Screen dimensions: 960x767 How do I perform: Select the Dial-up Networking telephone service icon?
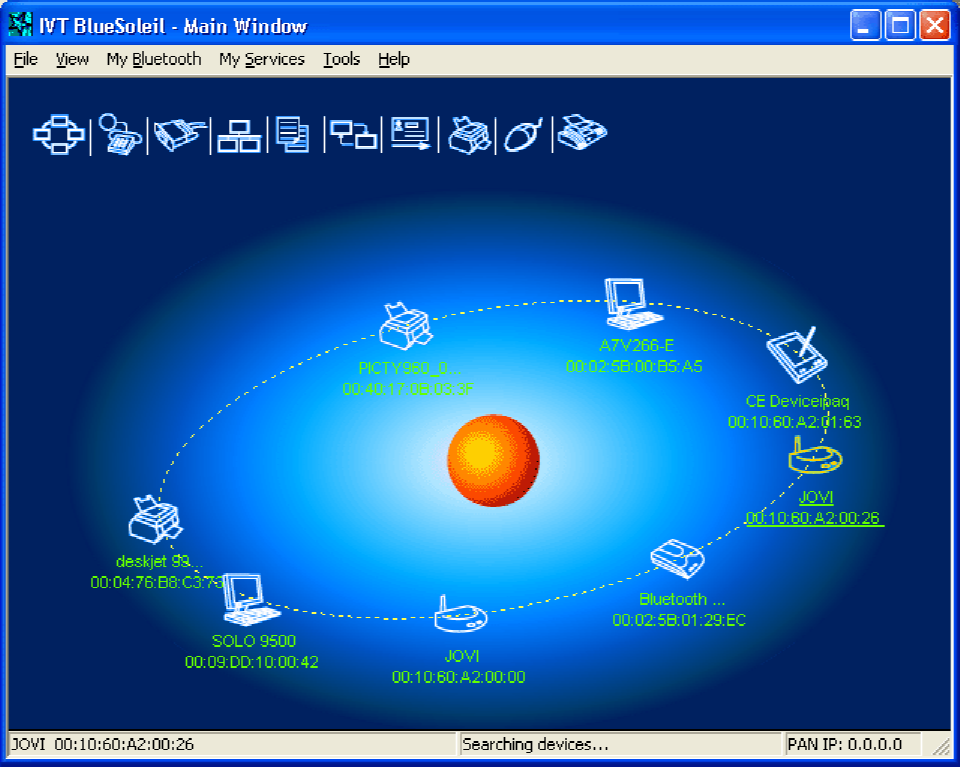point(120,134)
